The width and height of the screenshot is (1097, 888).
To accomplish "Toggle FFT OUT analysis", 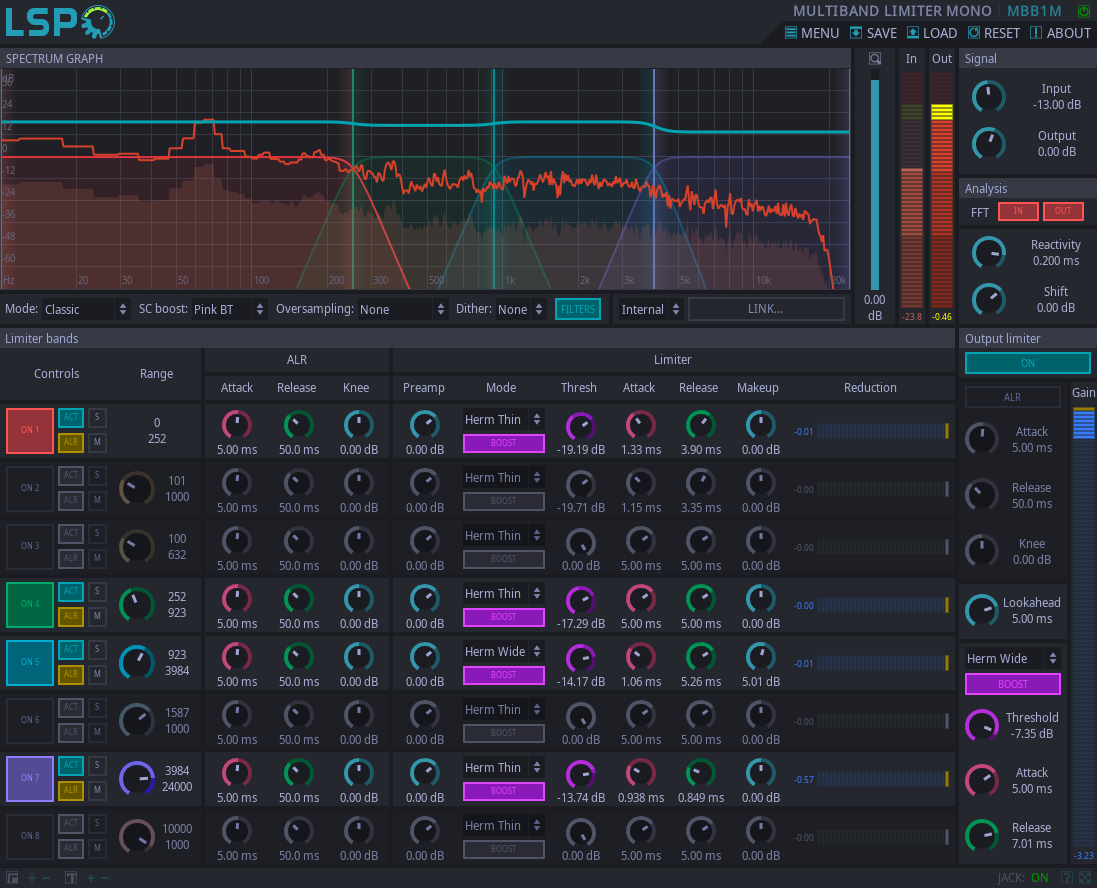I will (x=1063, y=211).
